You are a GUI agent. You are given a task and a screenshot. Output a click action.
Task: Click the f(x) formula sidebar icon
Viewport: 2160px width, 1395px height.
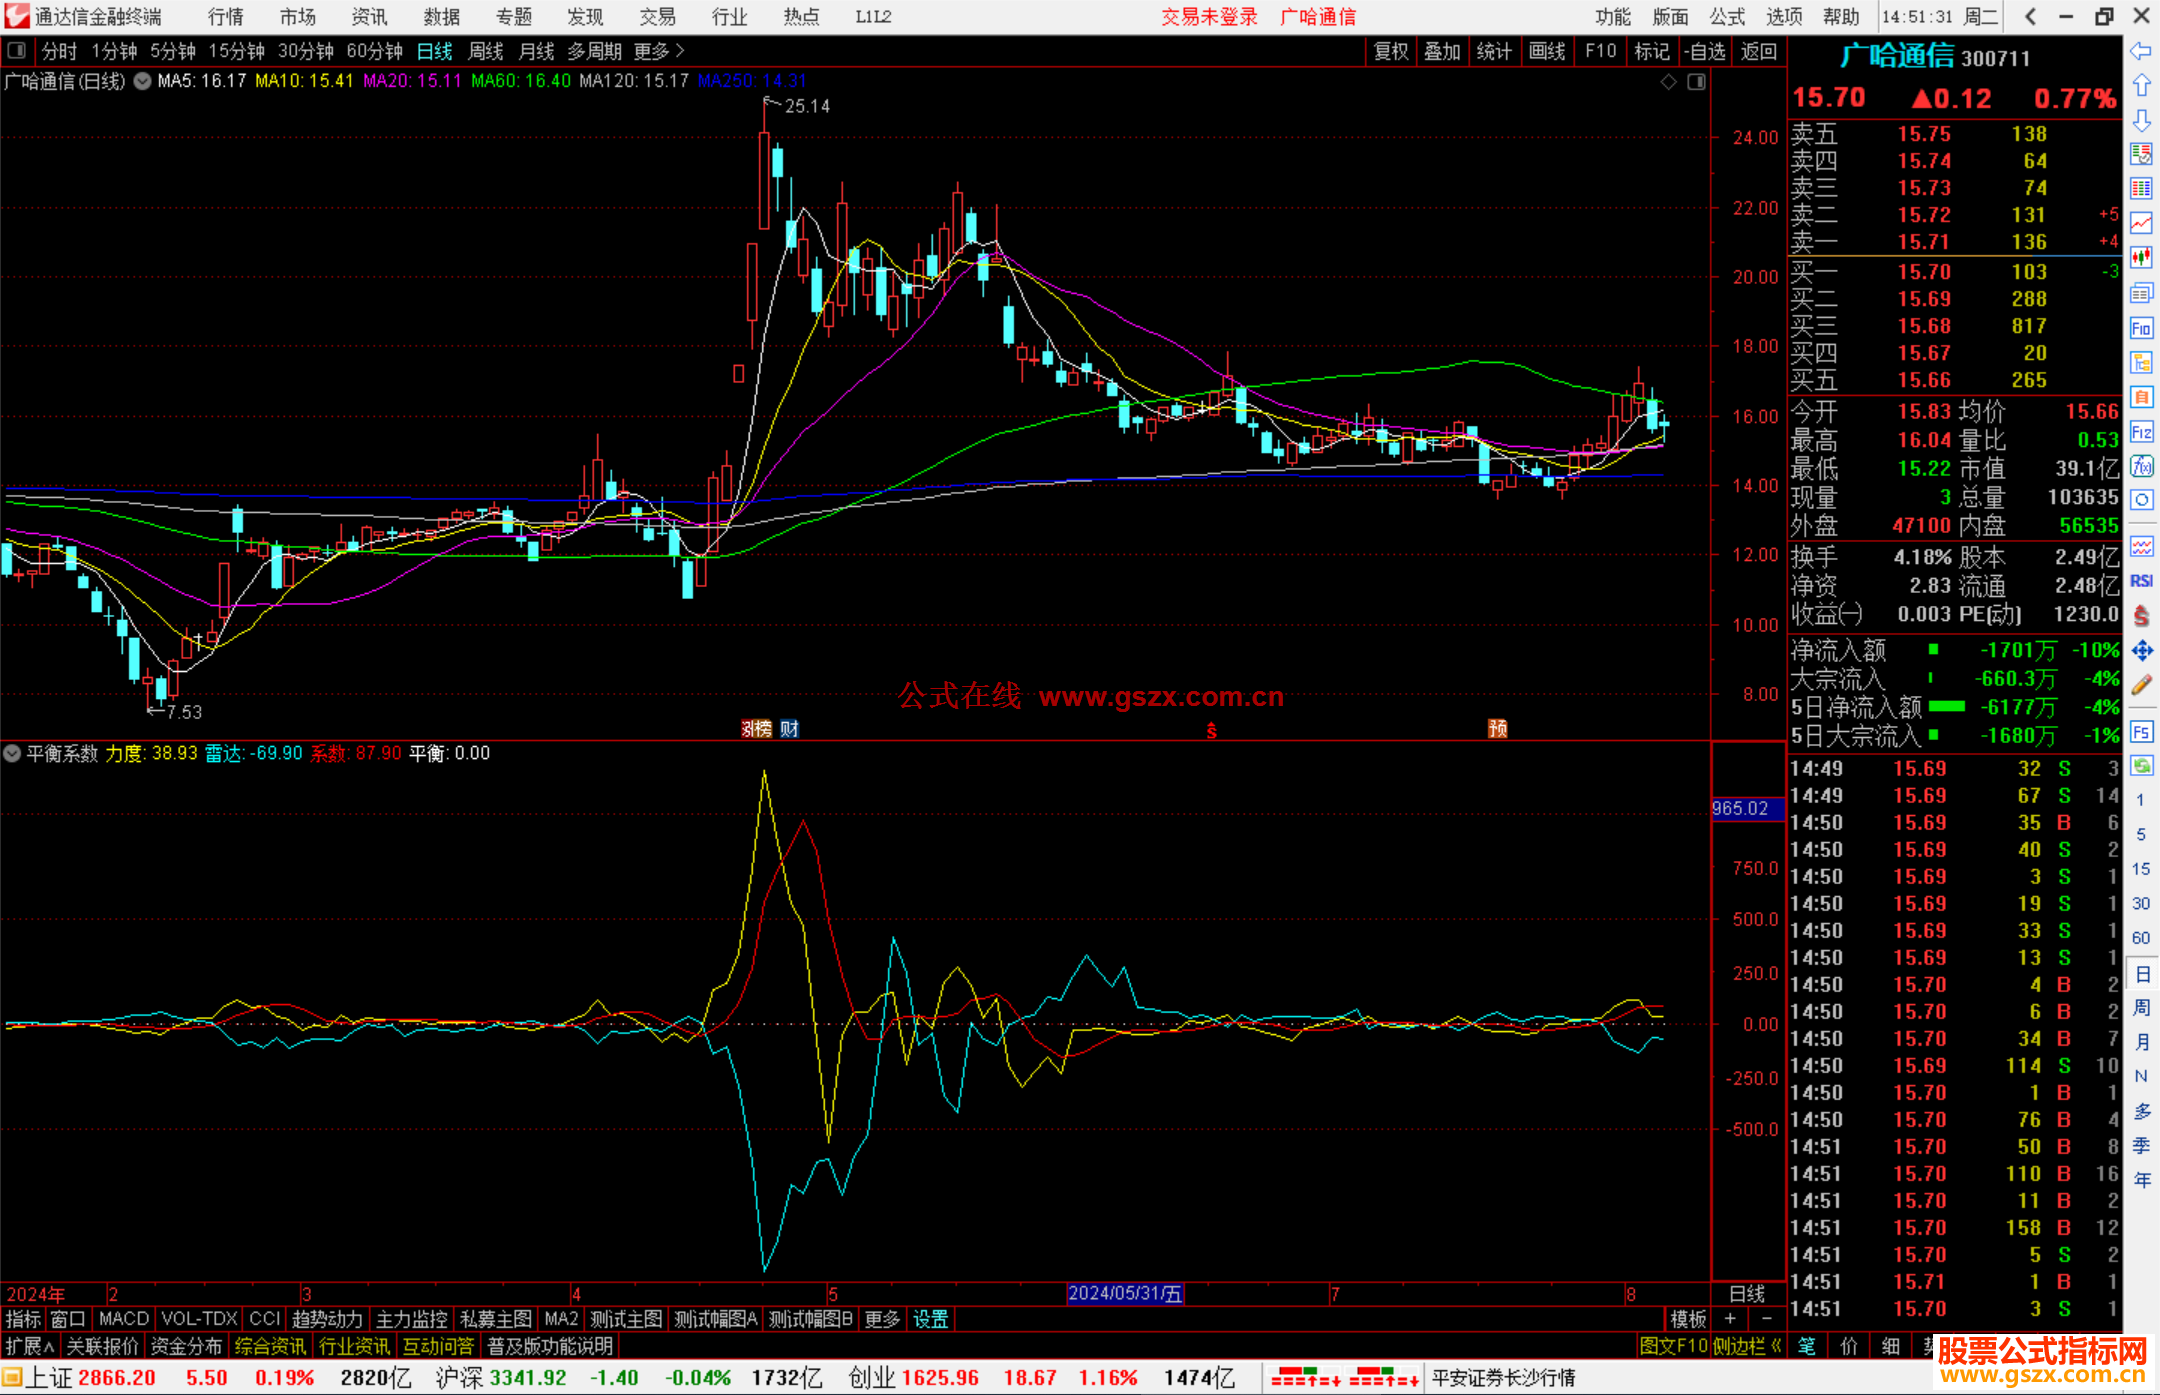pyautogui.click(x=2141, y=466)
